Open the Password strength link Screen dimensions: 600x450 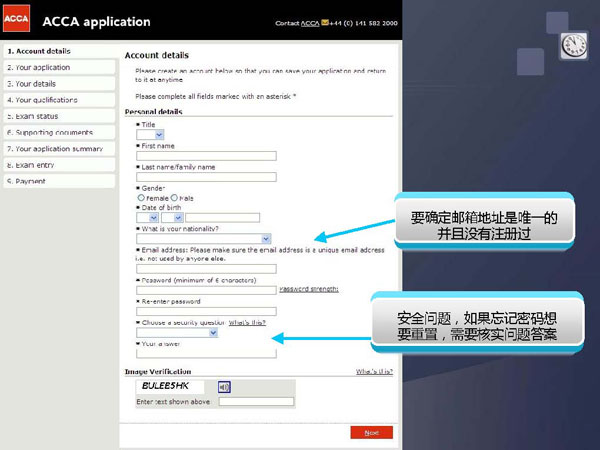(x=309, y=289)
